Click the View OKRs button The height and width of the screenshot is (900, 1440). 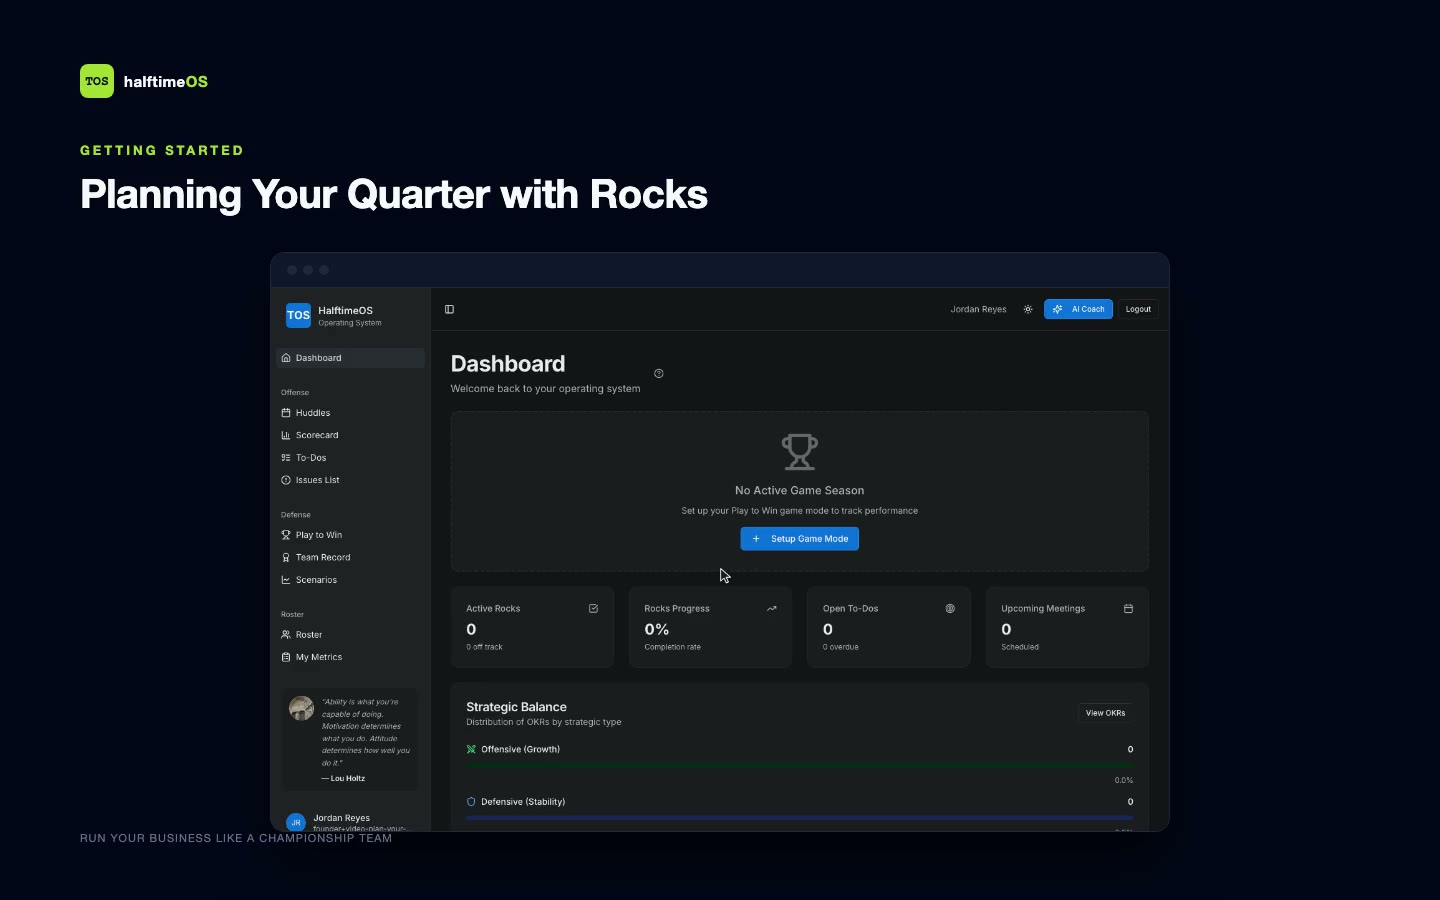tap(1105, 713)
